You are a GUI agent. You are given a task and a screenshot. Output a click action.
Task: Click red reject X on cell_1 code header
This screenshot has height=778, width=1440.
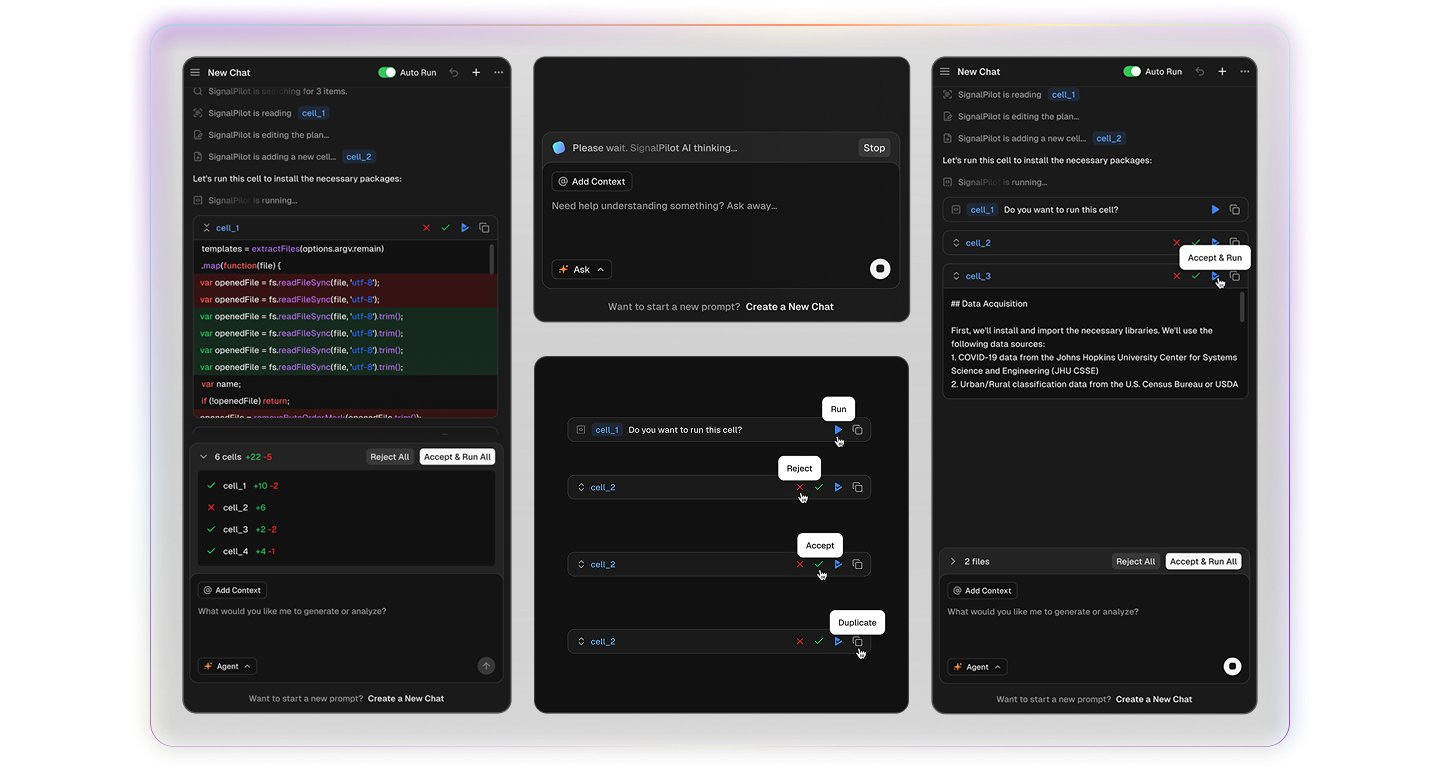426,228
